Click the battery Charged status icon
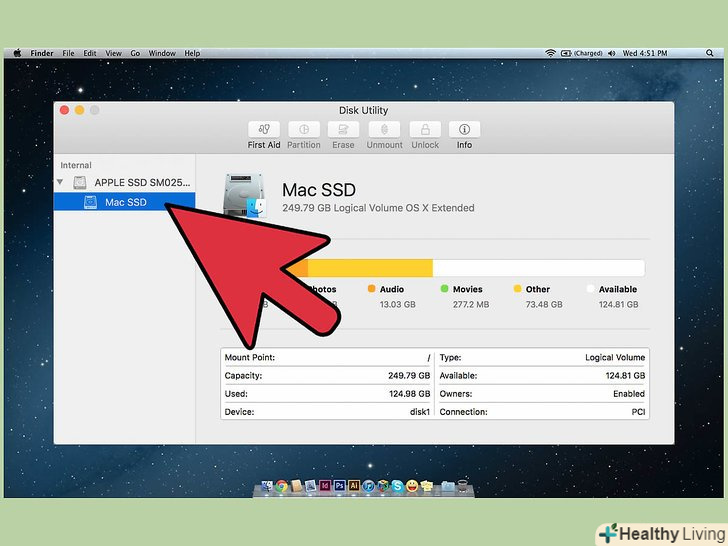 582,53
